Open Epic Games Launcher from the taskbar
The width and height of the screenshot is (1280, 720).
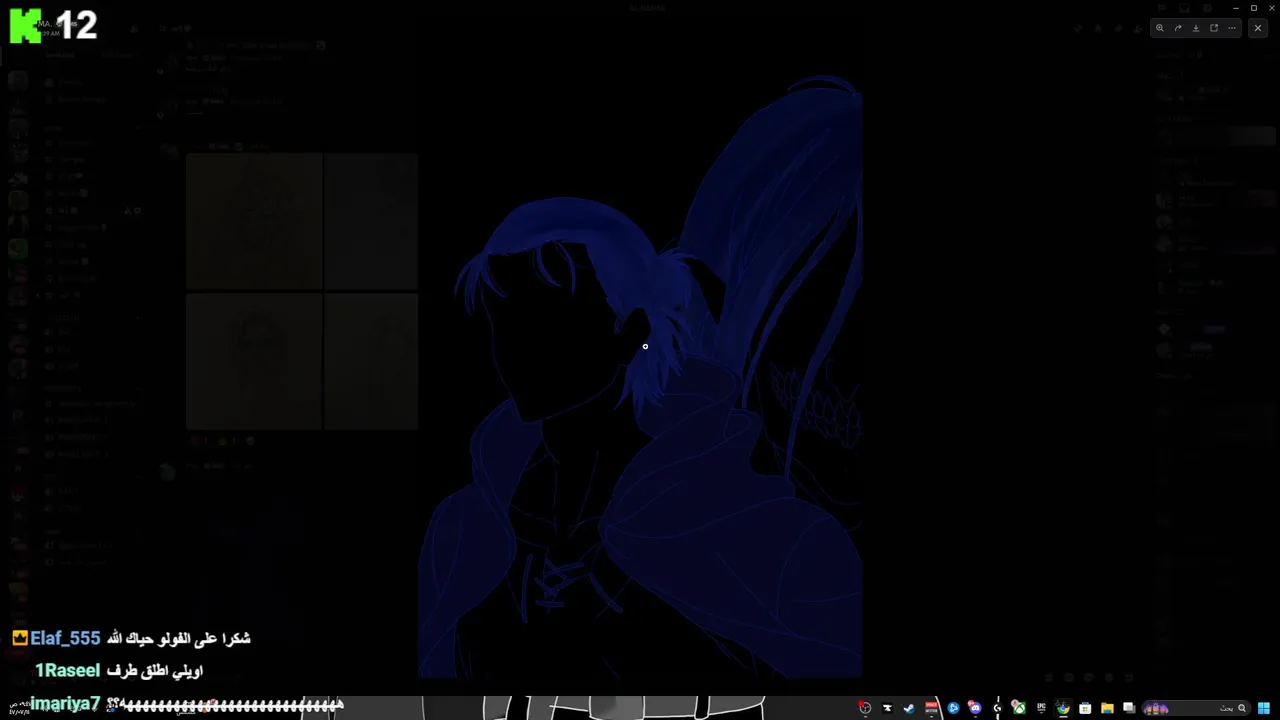pyautogui.click(x=1041, y=708)
